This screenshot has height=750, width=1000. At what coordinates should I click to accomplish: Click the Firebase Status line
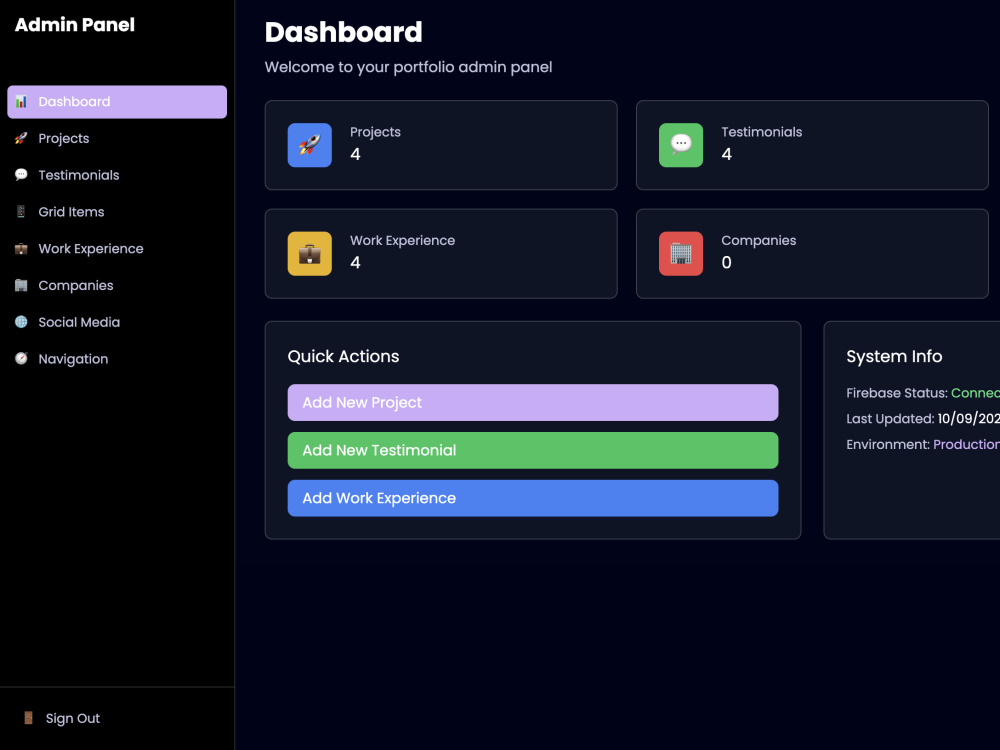coord(923,393)
